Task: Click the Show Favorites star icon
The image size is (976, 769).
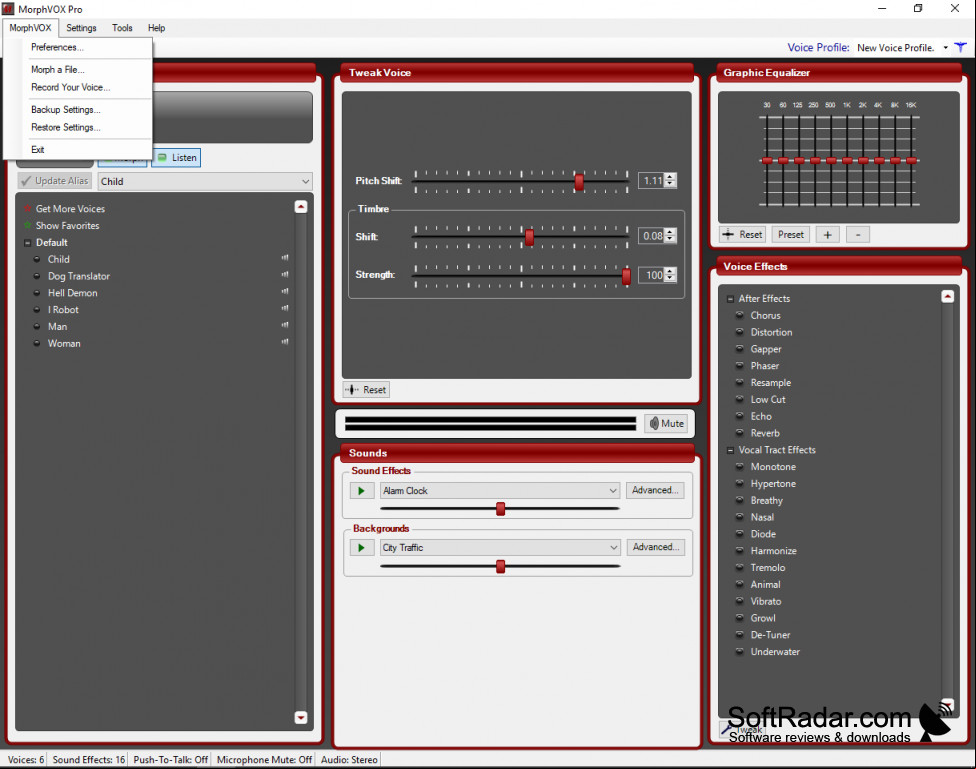Action: [x=27, y=225]
